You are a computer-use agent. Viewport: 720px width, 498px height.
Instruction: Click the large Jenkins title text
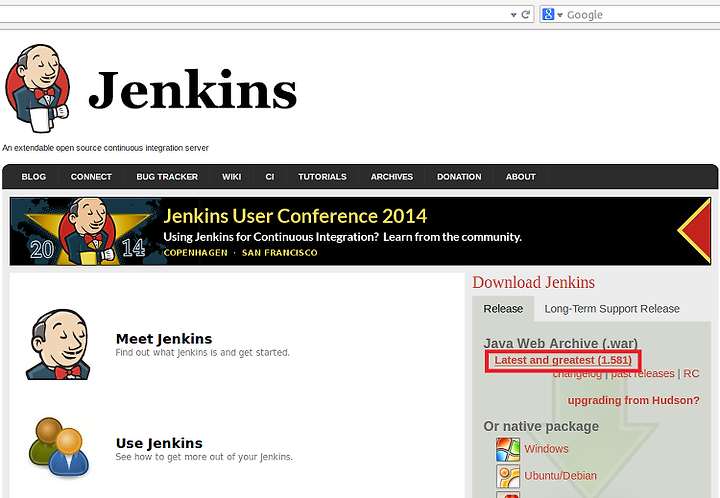(192, 90)
